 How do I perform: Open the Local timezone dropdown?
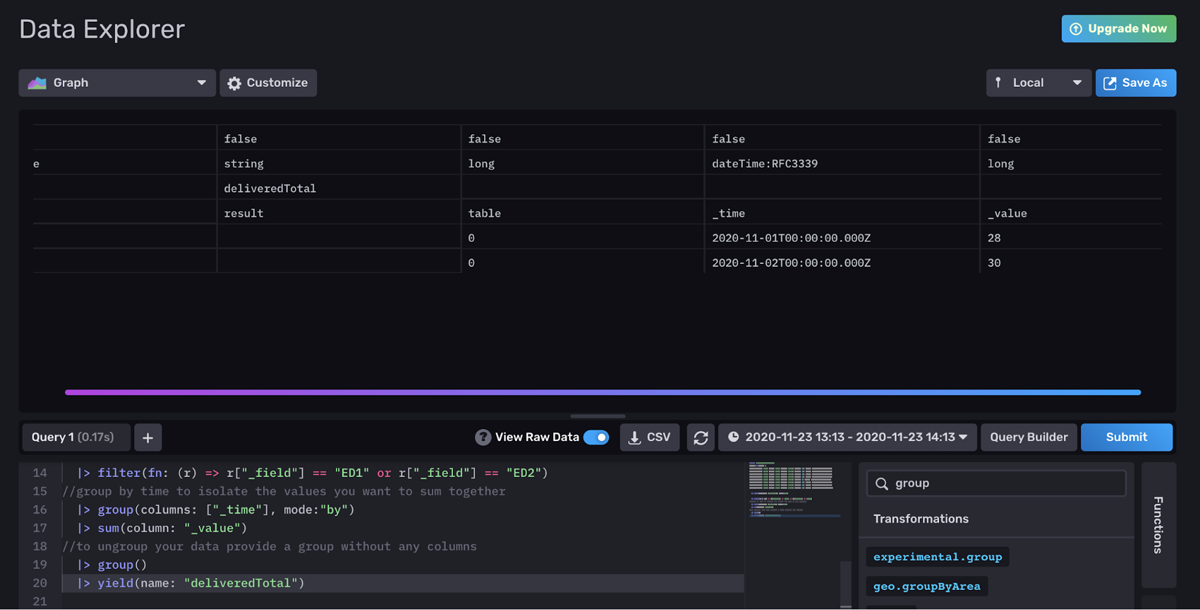(1038, 83)
